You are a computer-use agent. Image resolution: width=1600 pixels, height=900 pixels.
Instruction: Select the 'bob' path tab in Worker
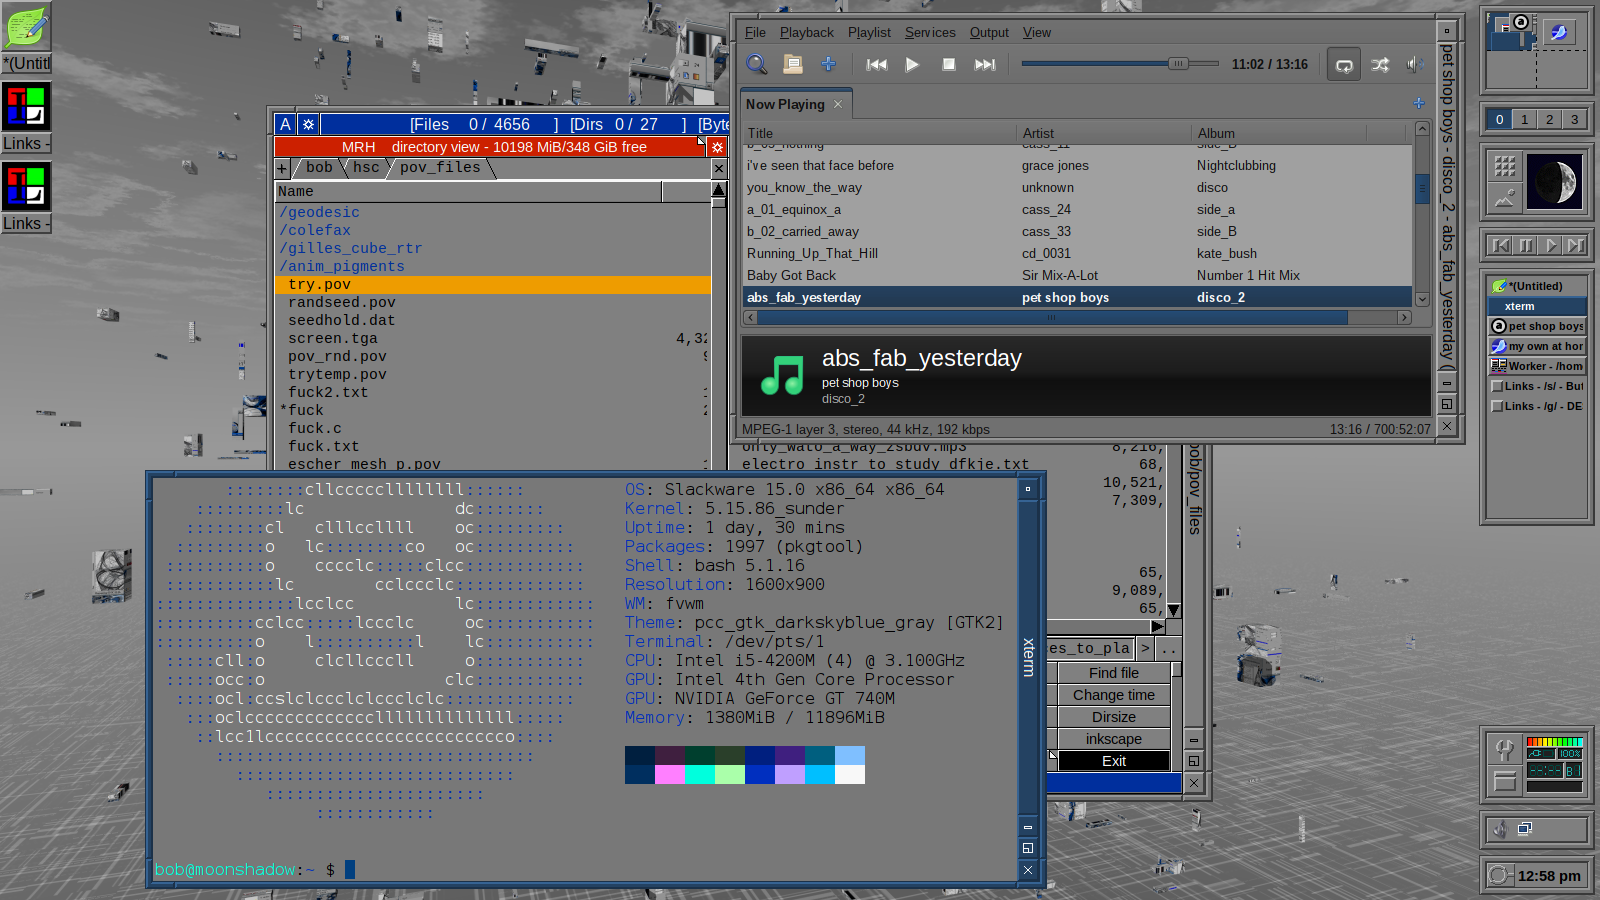pos(319,167)
